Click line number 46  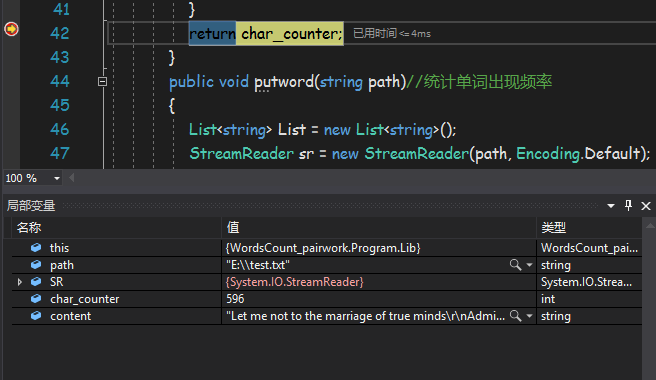coord(59,129)
